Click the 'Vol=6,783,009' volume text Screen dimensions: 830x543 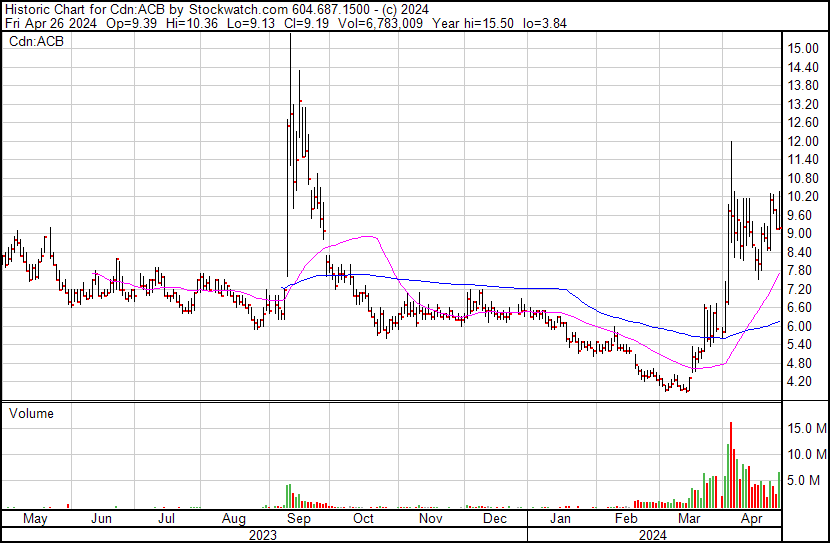coord(380,23)
